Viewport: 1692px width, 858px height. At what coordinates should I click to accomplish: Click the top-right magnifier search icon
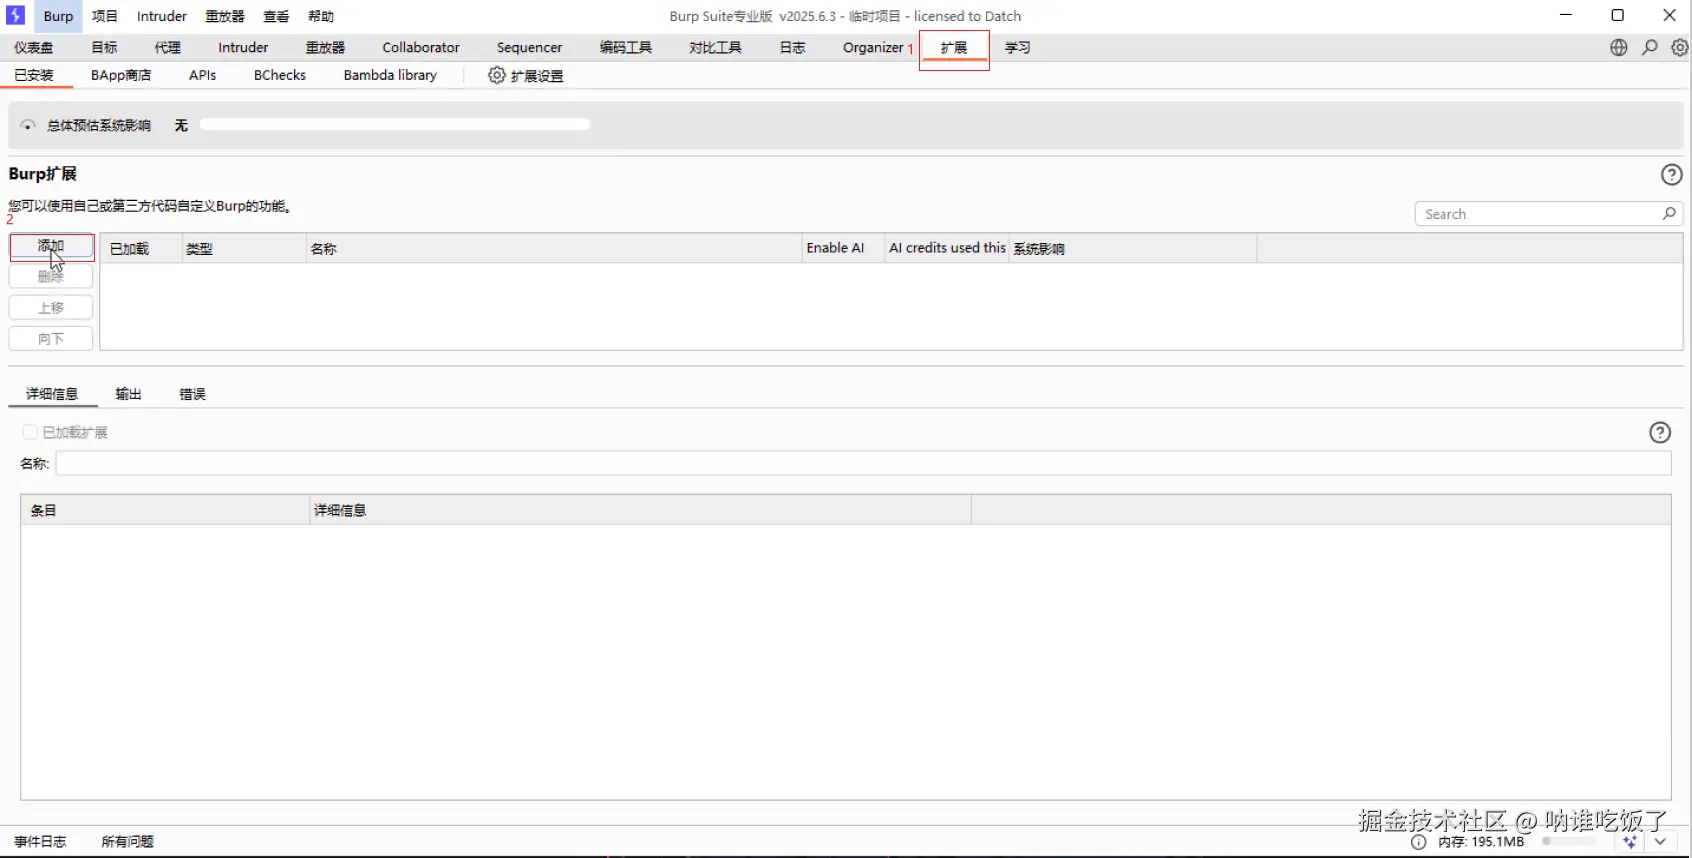(x=1650, y=47)
